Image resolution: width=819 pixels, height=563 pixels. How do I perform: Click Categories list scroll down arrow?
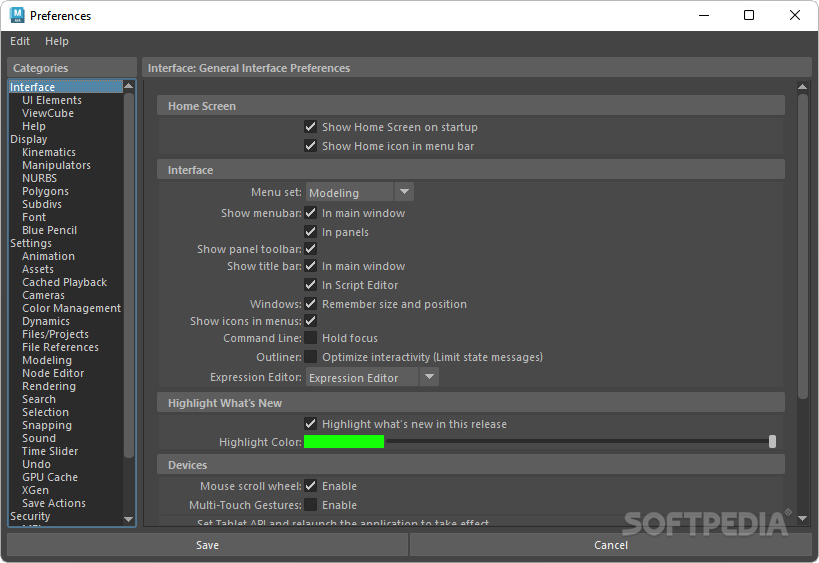[128, 519]
